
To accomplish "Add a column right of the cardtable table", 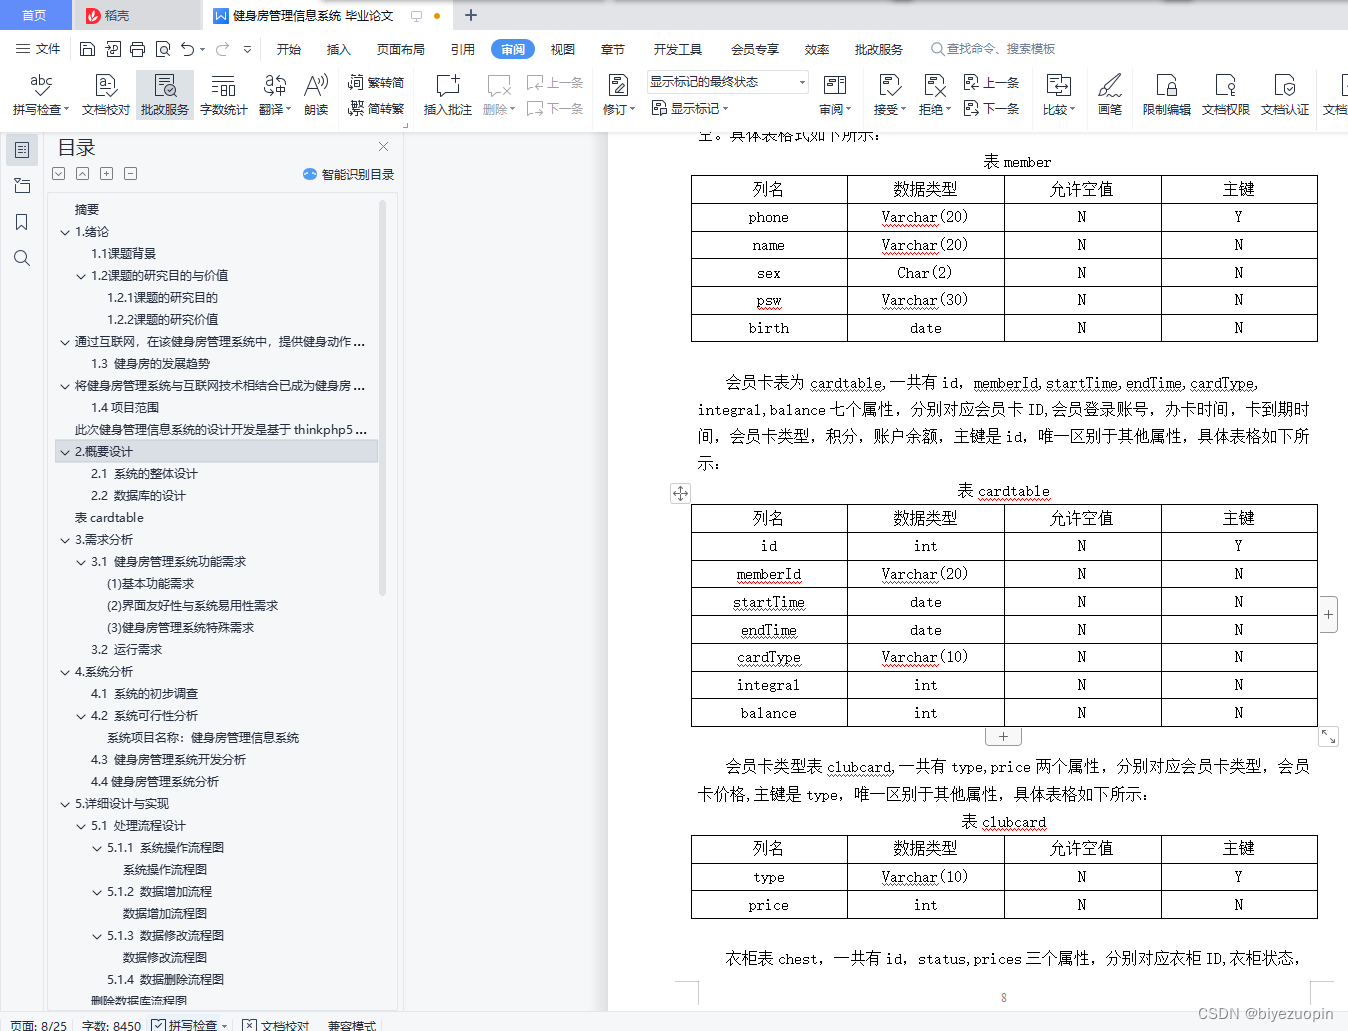I will click(1328, 614).
